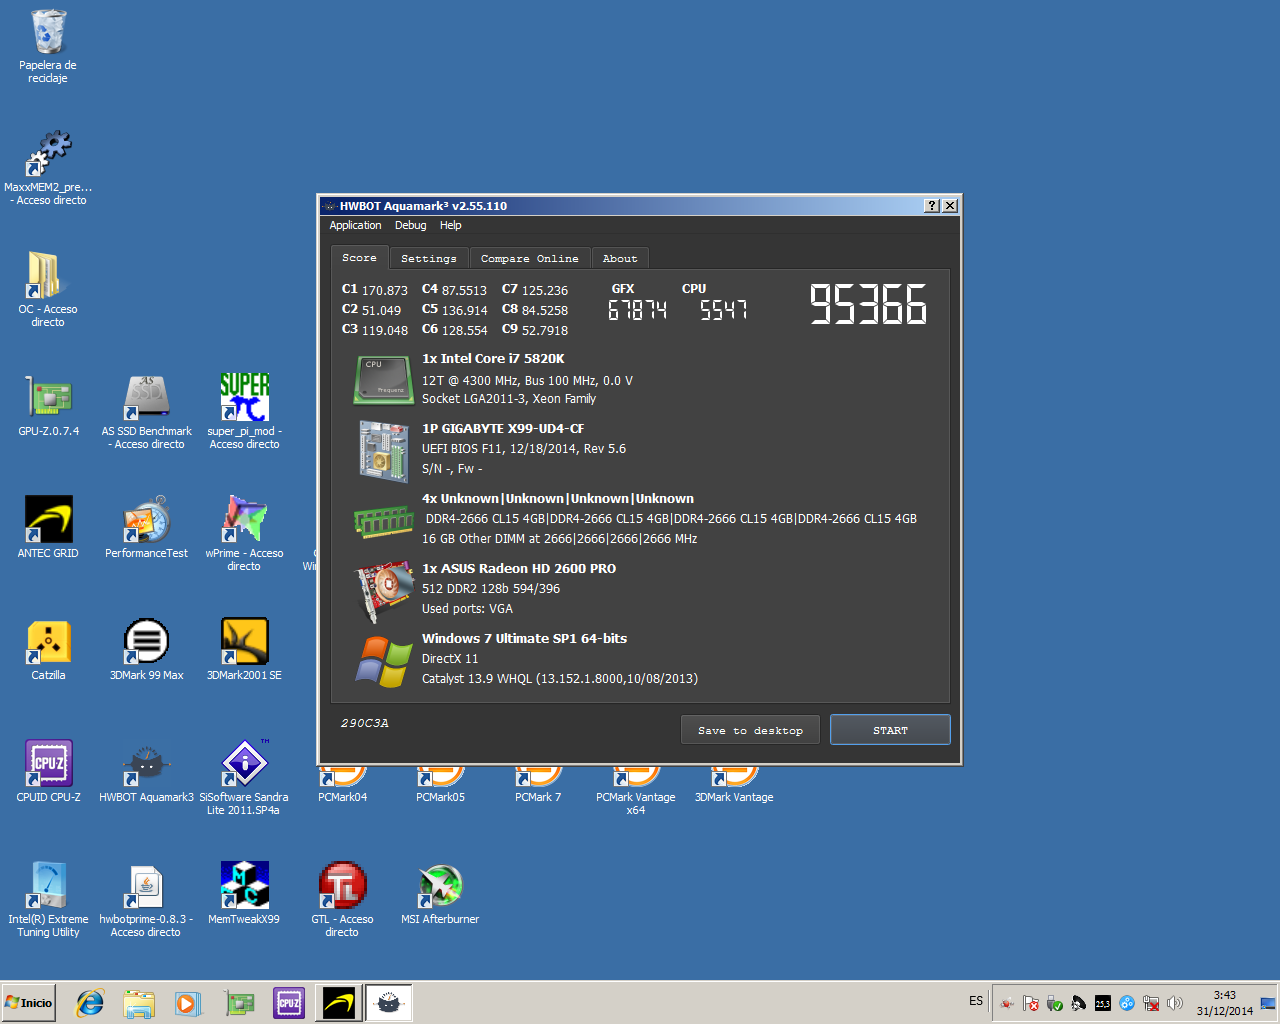Viewport: 1280px width, 1024px height.
Task: Open the Papelera de reciclaje desktop icon
Action: tap(48, 32)
